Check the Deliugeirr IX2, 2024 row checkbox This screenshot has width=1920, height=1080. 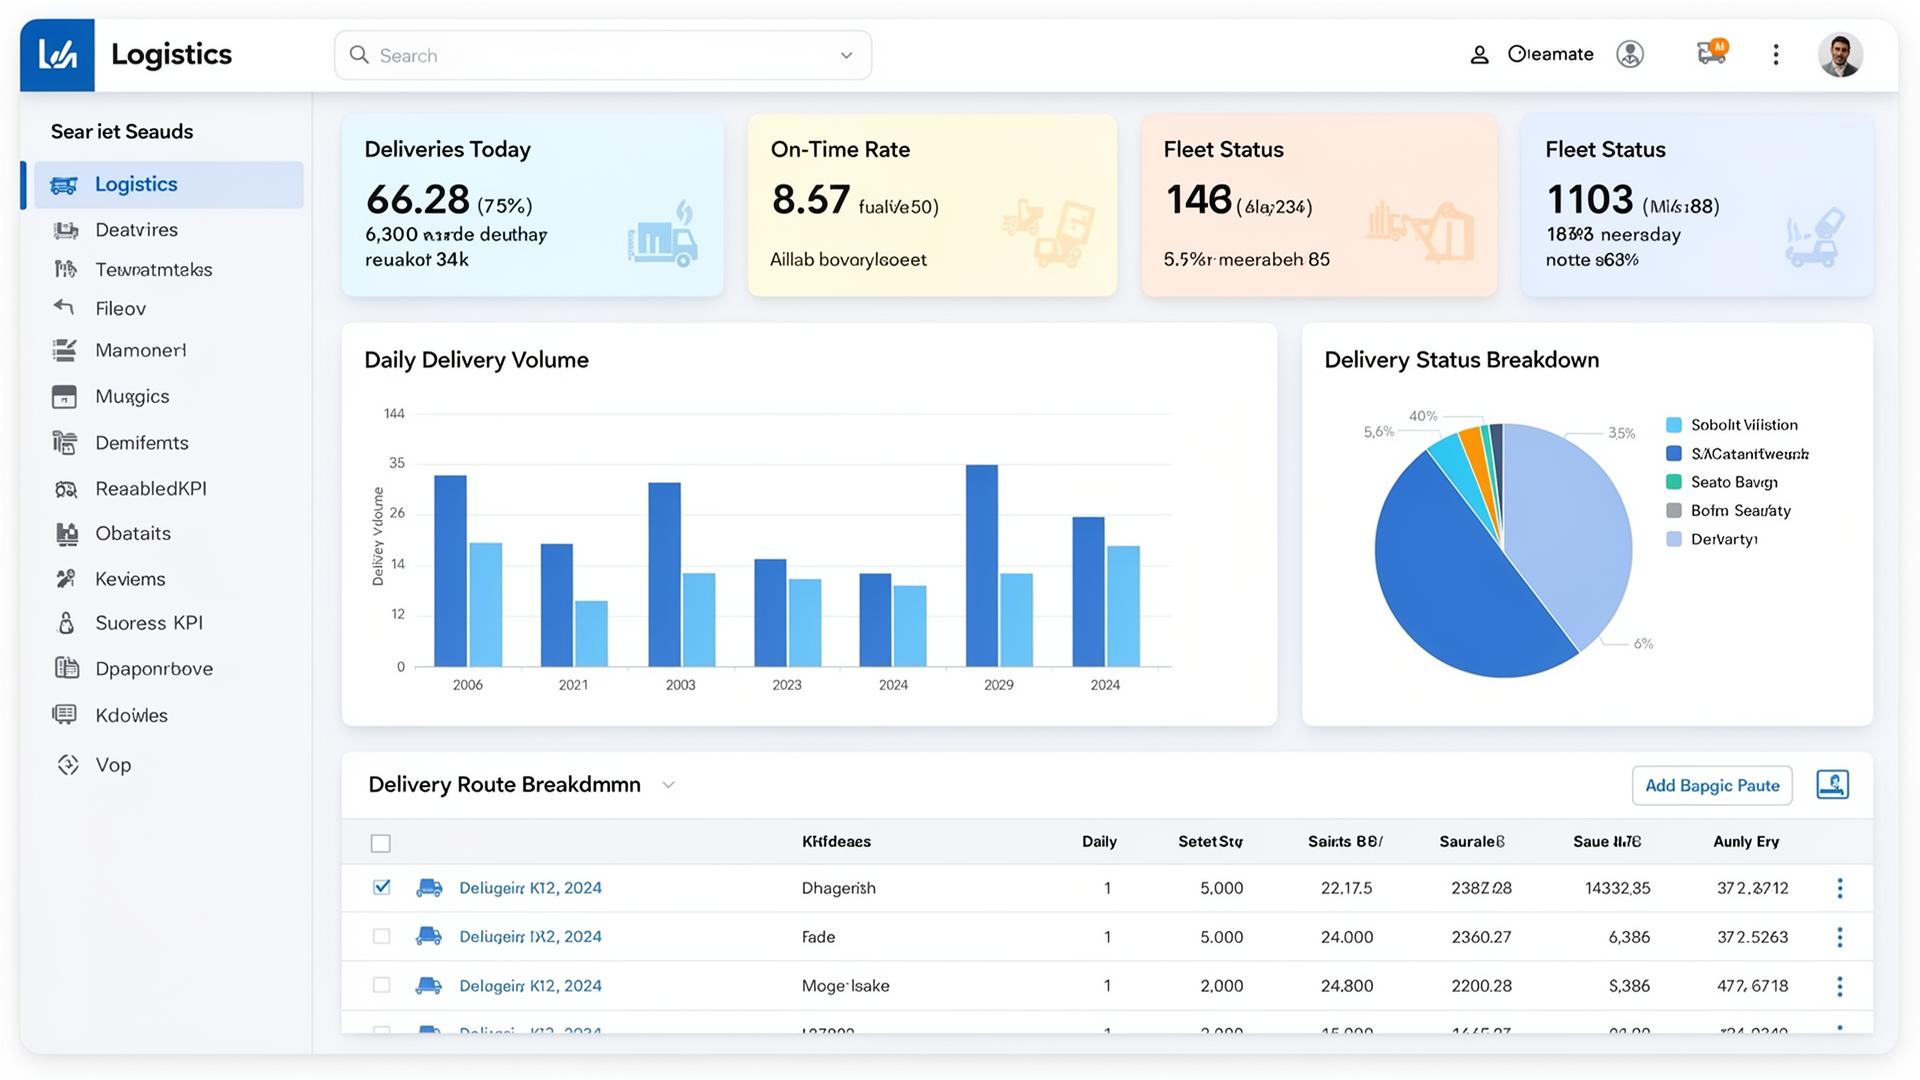(381, 936)
